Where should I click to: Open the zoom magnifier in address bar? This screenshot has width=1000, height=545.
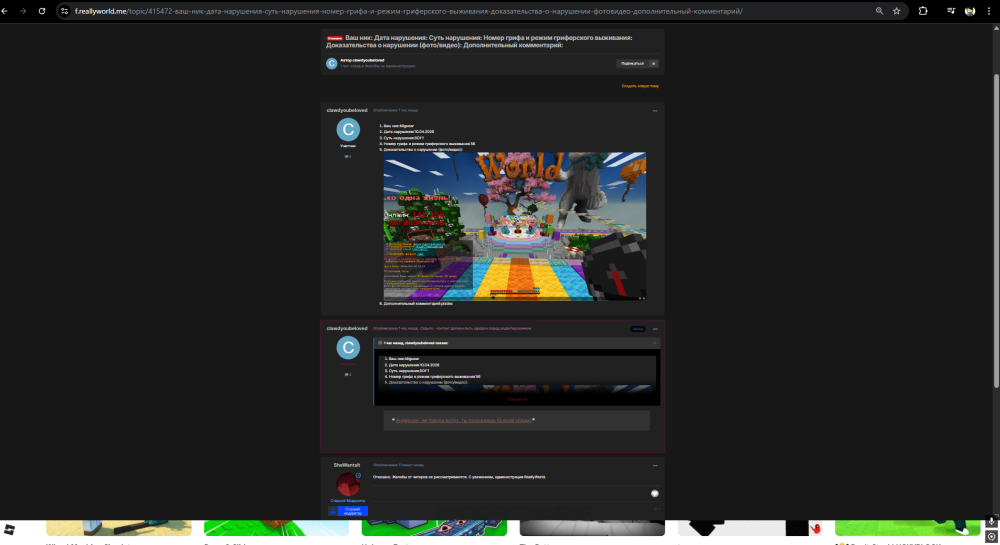point(879,11)
